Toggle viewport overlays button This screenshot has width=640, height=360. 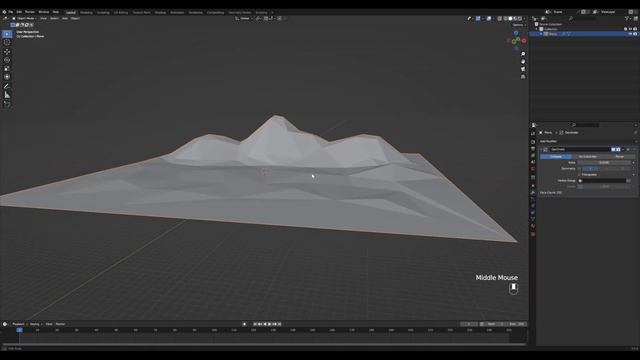coord(489,18)
